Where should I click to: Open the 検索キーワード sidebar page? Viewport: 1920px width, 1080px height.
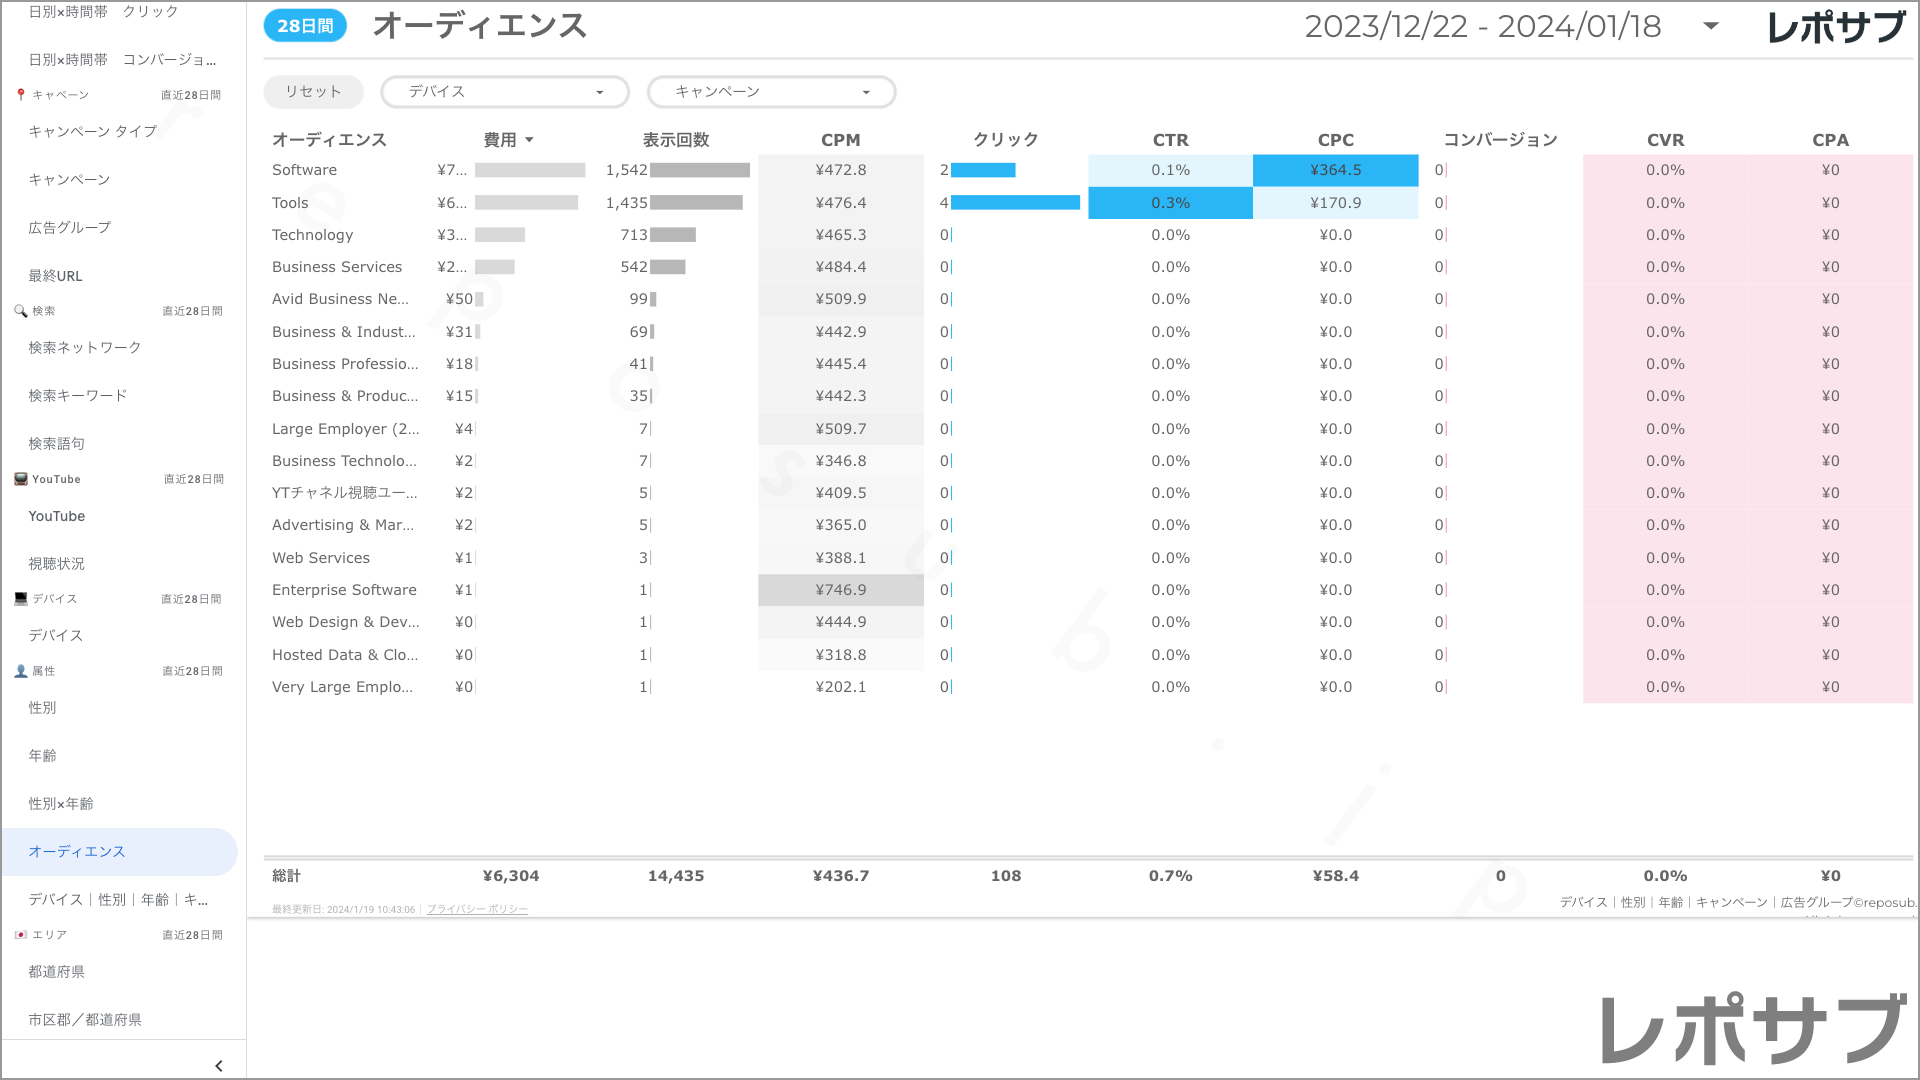[78, 396]
